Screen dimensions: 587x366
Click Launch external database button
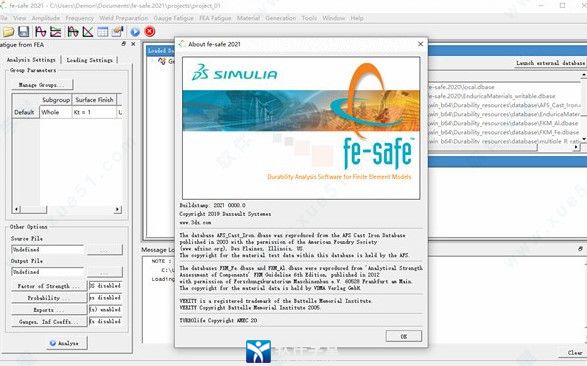pyautogui.click(x=550, y=63)
